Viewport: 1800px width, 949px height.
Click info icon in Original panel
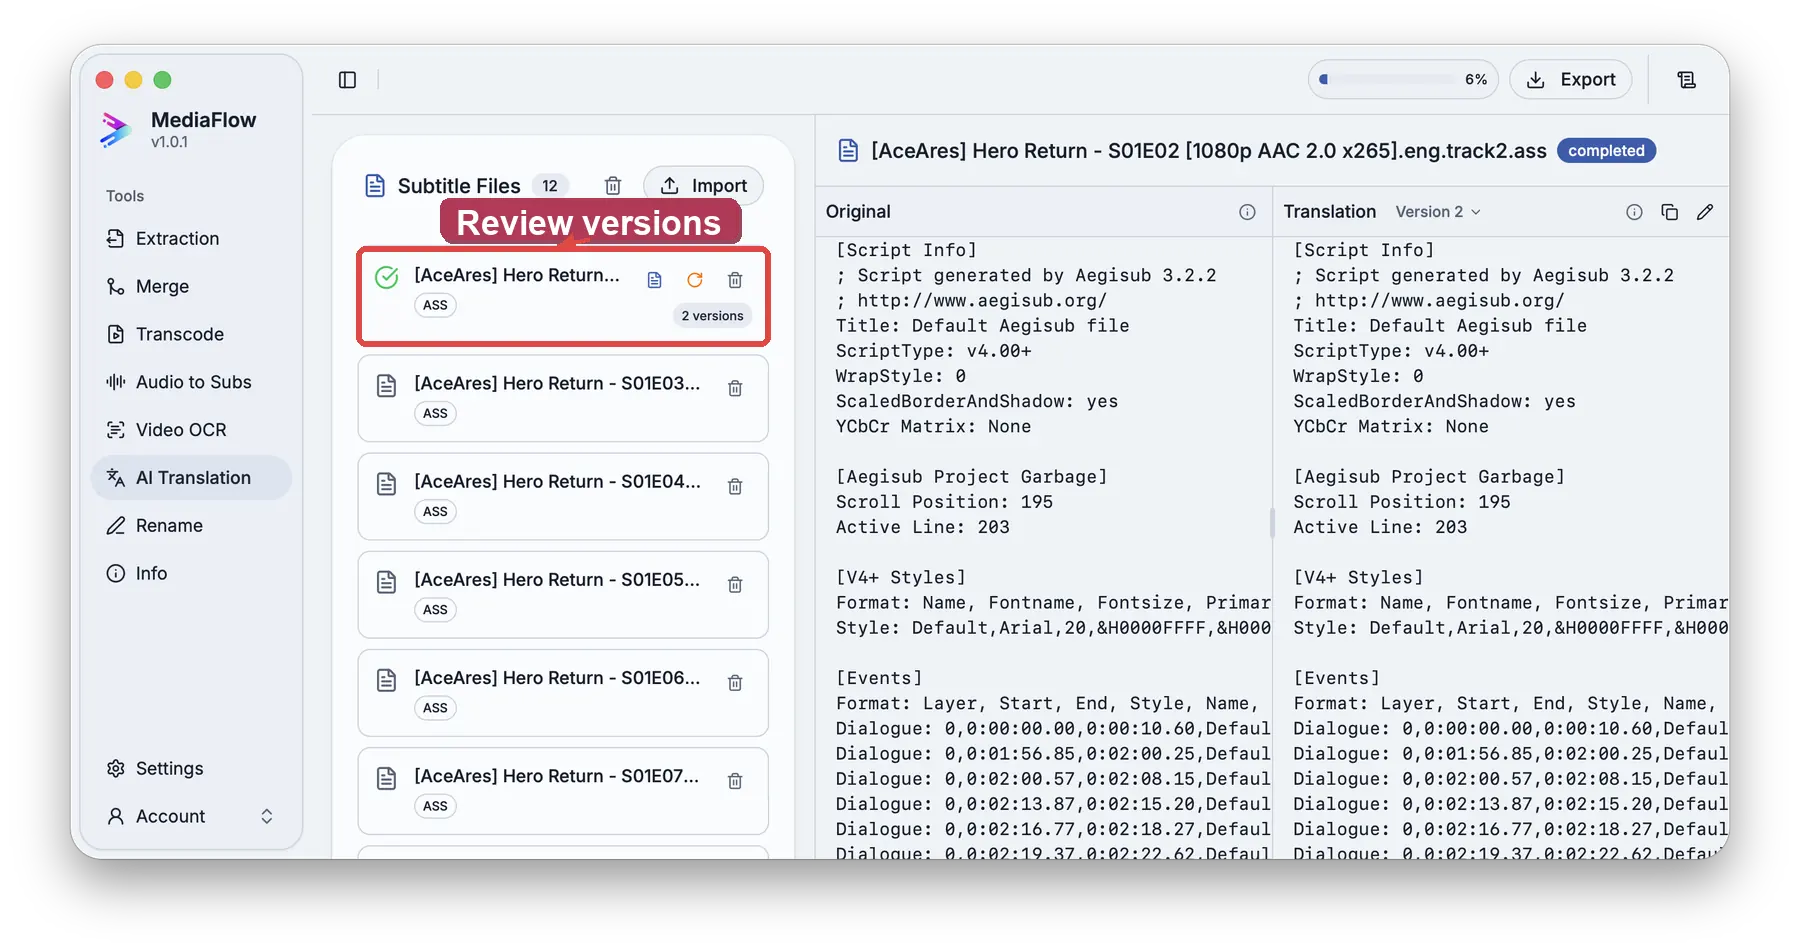(x=1247, y=212)
